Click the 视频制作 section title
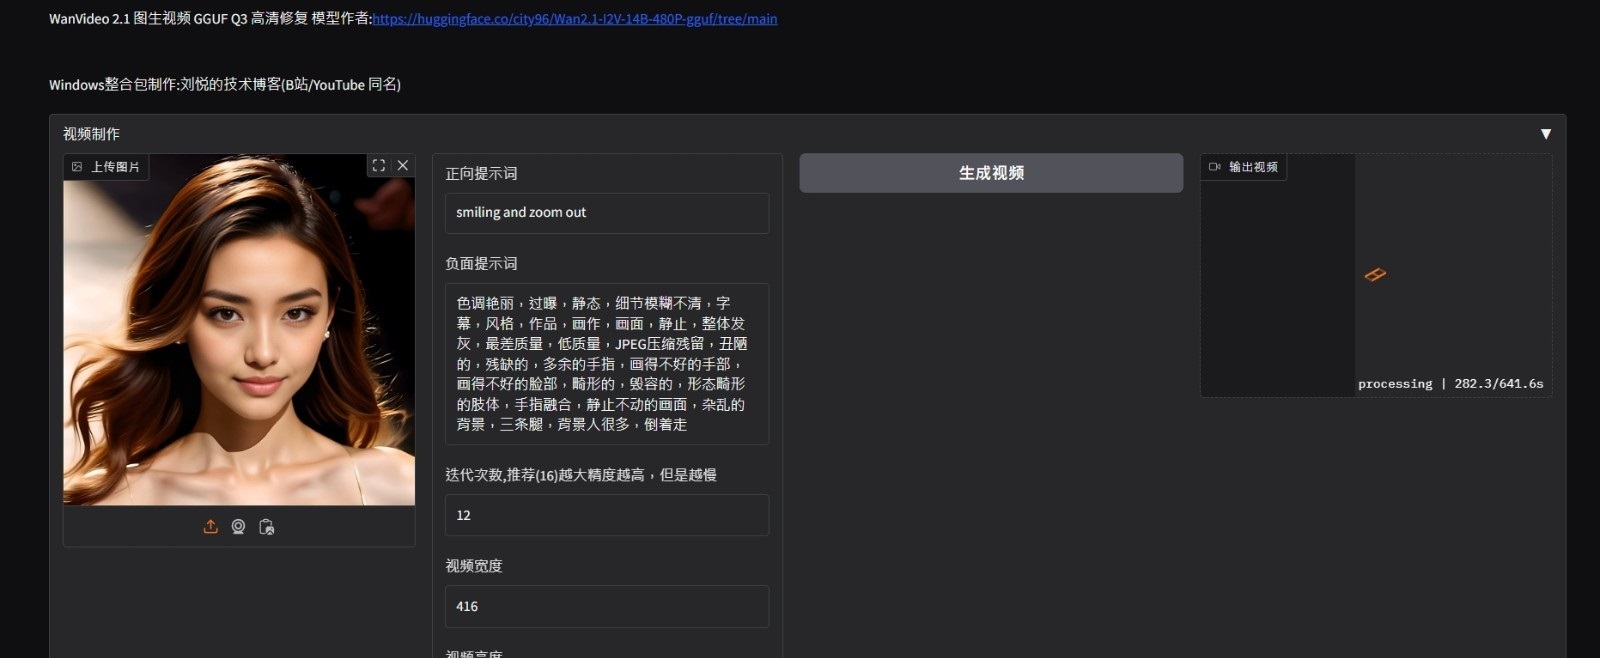The width and height of the screenshot is (1600, 658). click(x=91, y=134)
